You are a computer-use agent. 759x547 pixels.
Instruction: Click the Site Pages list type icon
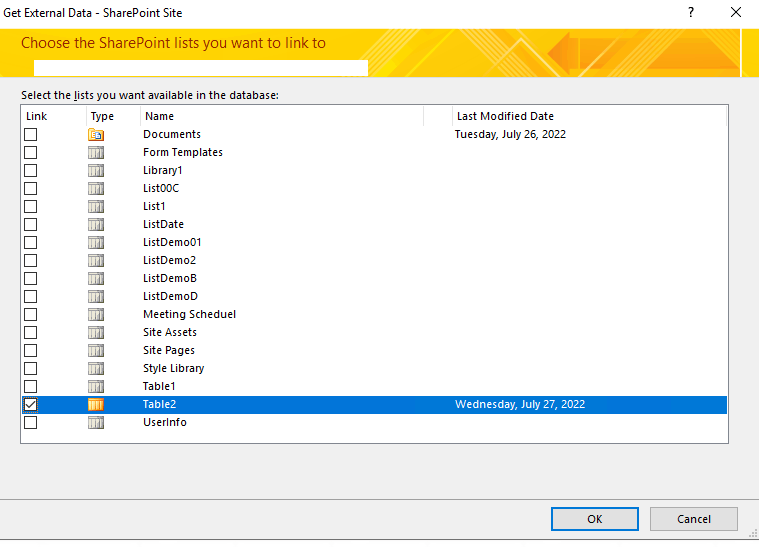click(96, 350)
